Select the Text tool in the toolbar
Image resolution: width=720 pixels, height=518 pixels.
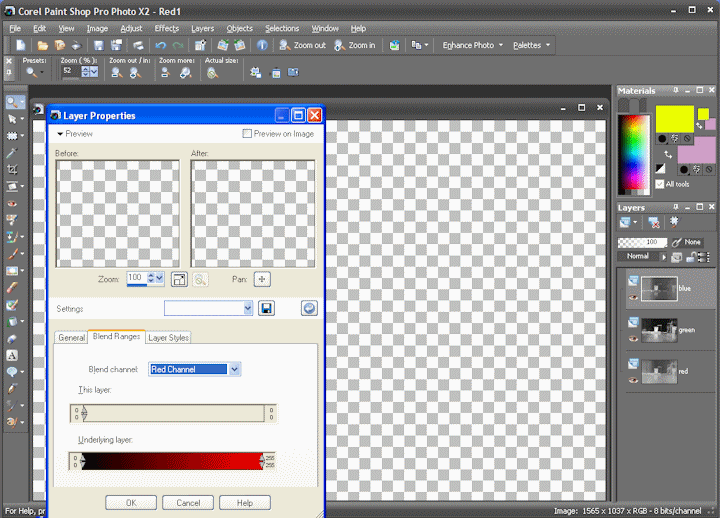pyautogui.click(x=12, y=355)
